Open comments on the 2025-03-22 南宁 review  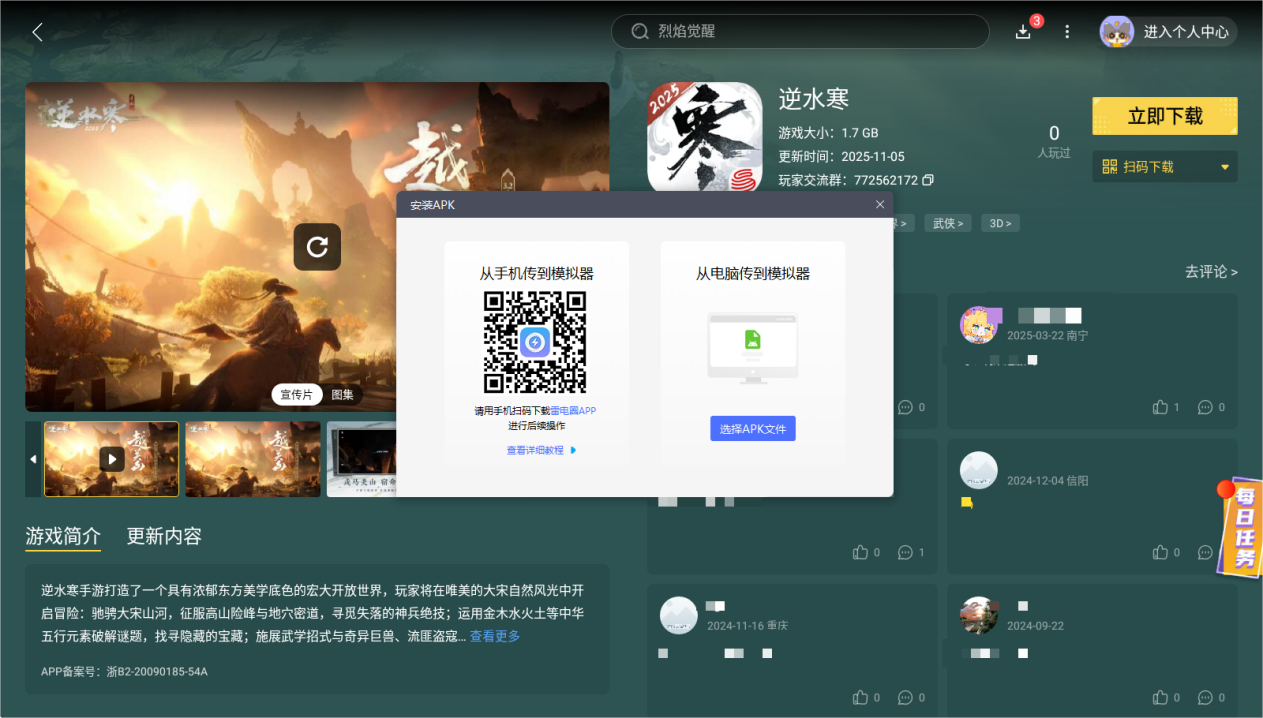[1205, 407]
